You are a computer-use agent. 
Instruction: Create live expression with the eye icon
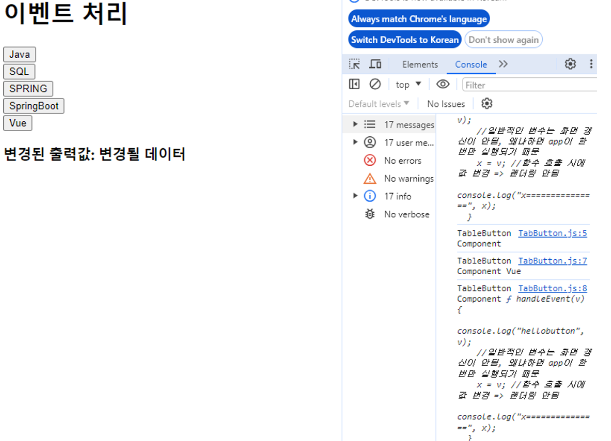pyautogui.click(x=443, y=84)
